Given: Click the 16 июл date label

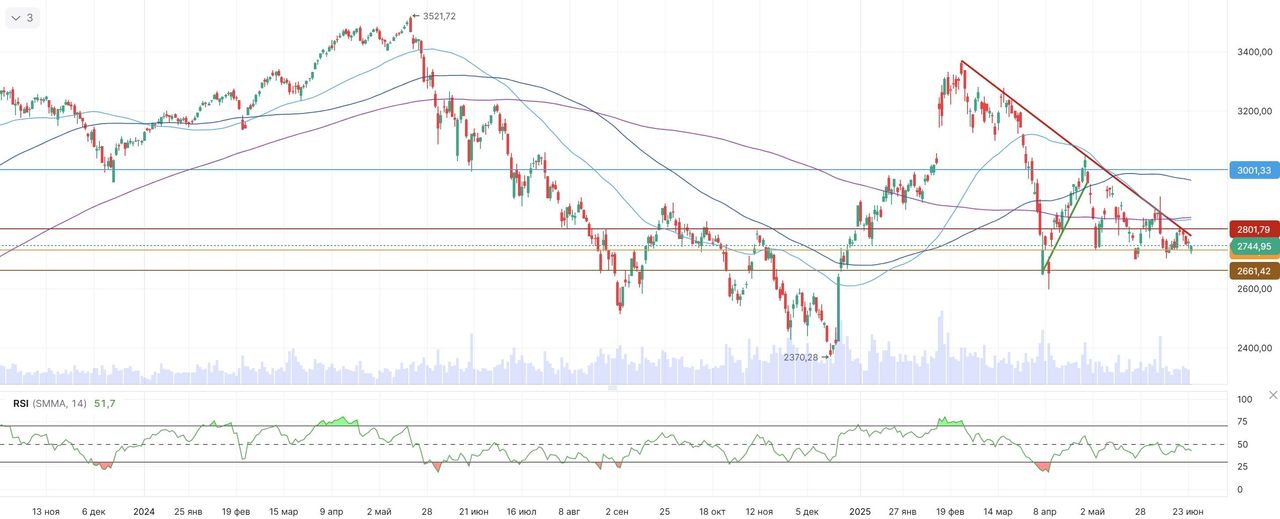Looking at the screenshot, I should 522,511.
